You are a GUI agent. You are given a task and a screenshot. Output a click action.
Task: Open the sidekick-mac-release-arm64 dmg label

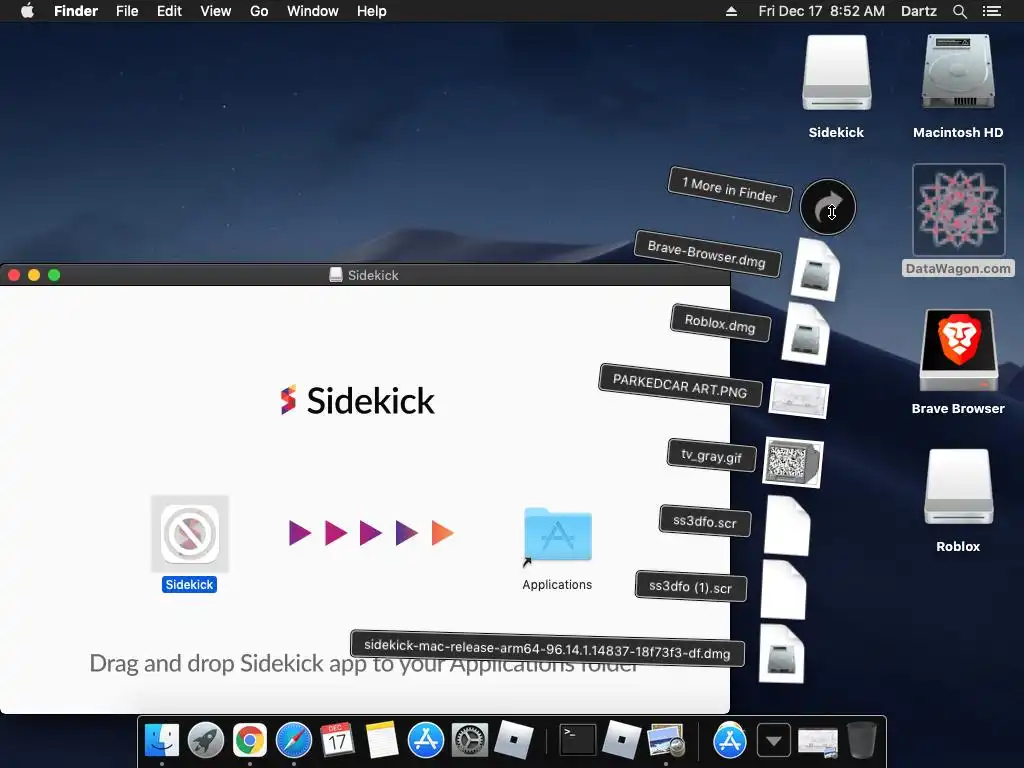pos(547,648)
